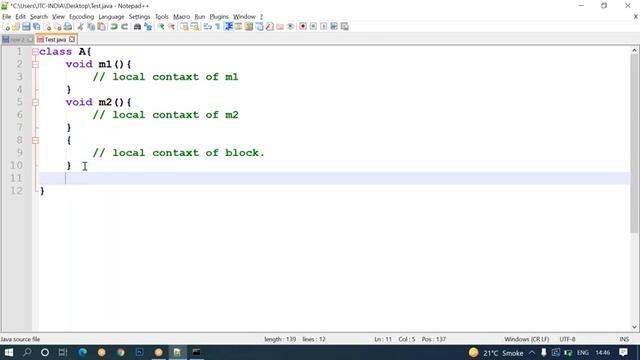The width and height of the screenshot is (640, 360).
Task: Click the Close document toolbar icon
Action: point(48,27)
